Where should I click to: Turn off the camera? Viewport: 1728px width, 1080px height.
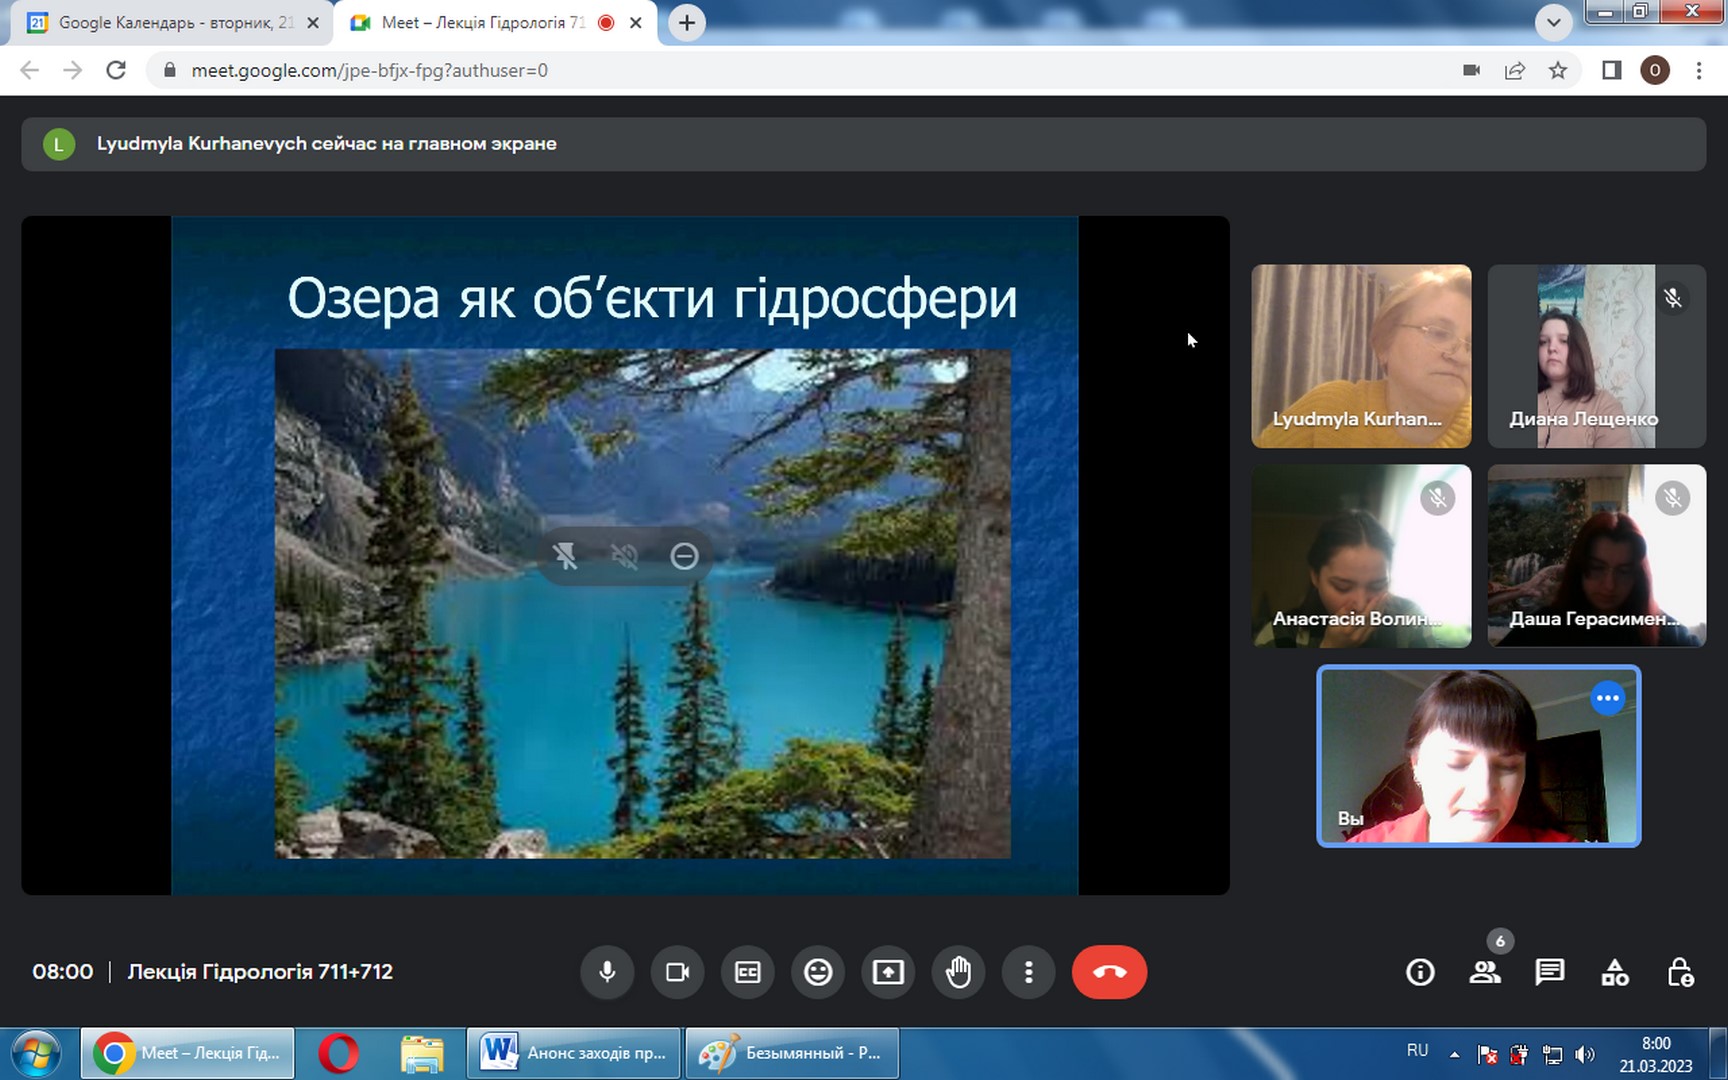point(677,972)
